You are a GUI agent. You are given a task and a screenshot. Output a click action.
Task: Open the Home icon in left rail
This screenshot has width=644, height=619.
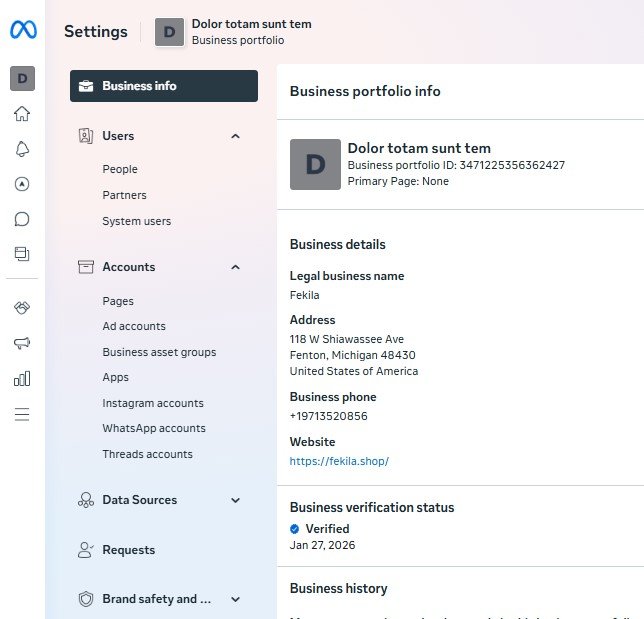(x=22, y=114)
